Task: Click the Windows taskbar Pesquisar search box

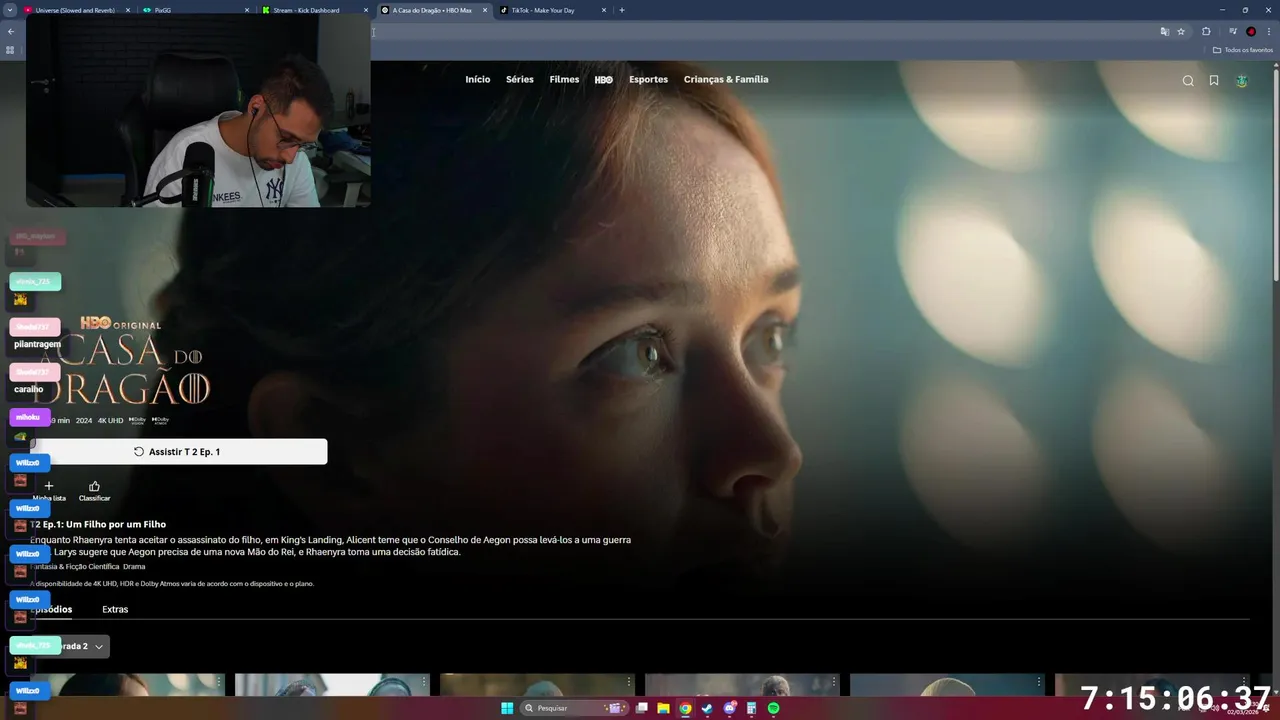Action: coord(573,708)
